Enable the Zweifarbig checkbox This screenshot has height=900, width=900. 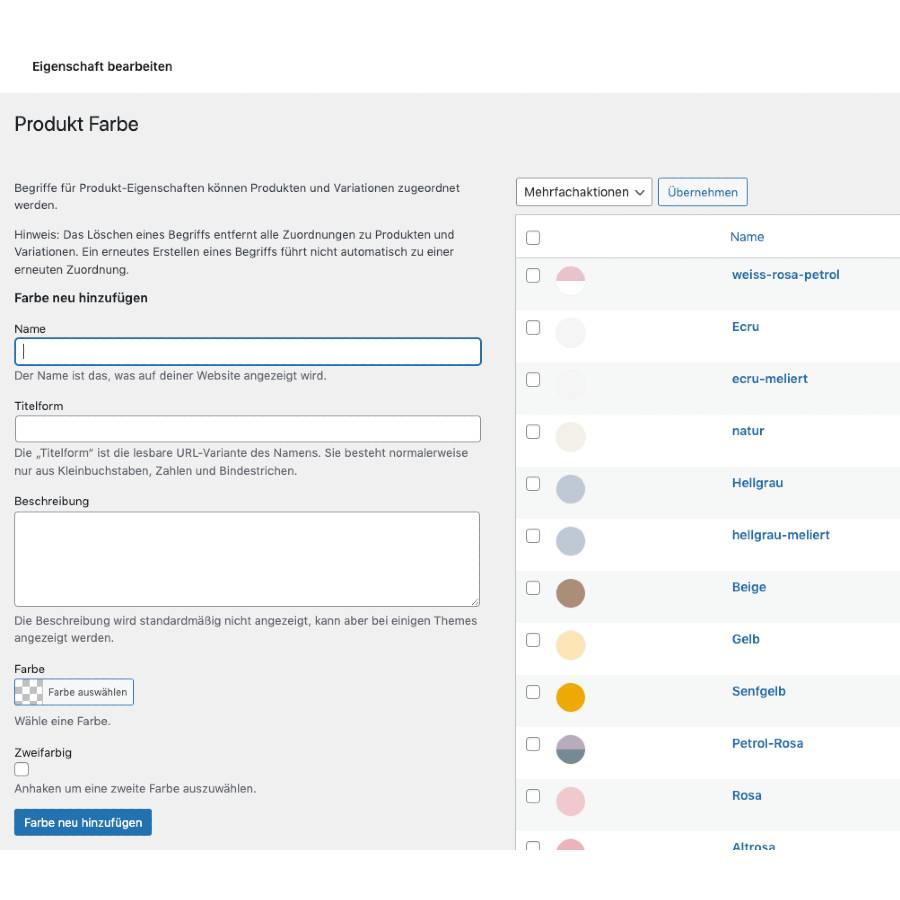coord(21,770)
